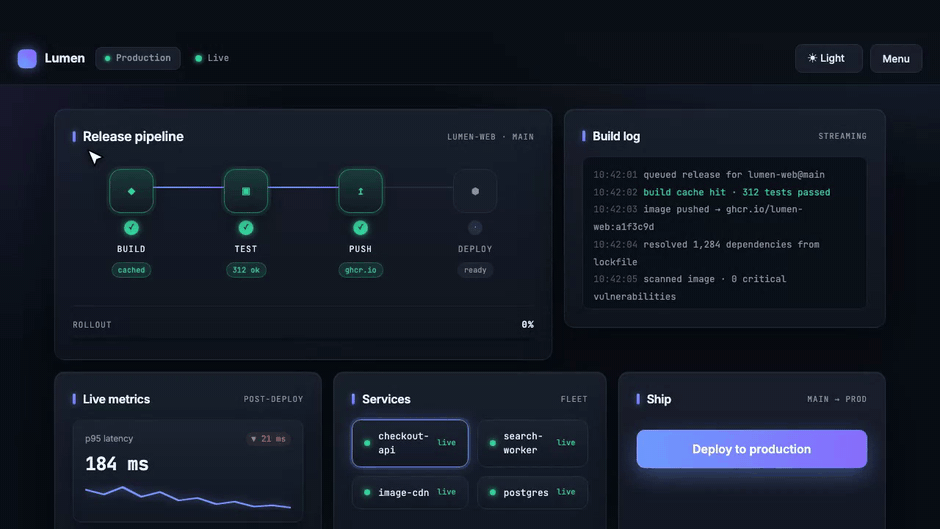
Task: Click the 'ready' badge under DEPLOY
Action: point(475,270)
